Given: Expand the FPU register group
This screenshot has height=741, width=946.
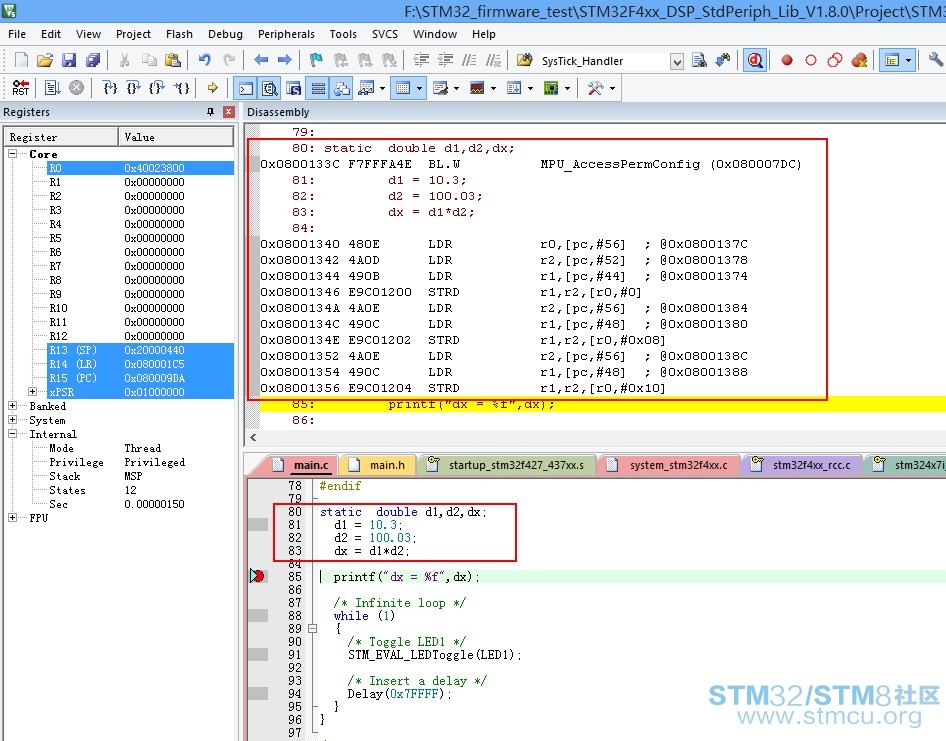Looking at the screenshot, I should 12,518.
